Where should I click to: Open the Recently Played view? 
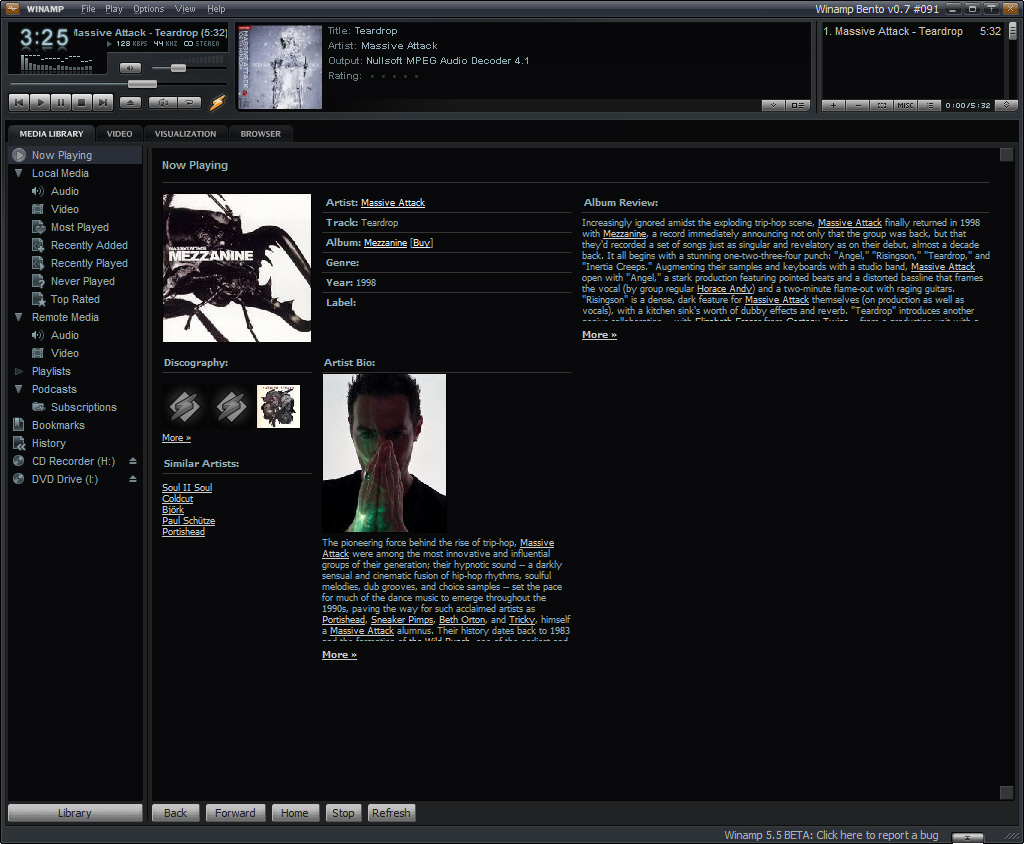89,263
